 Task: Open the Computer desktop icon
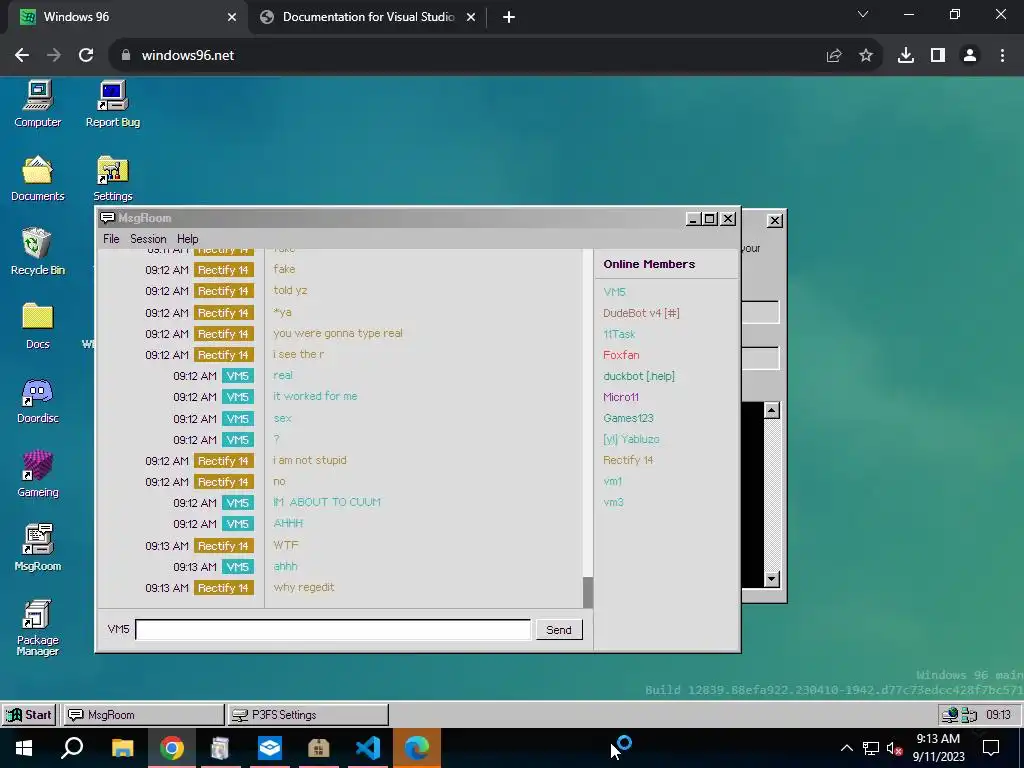(x=38, y=104)
